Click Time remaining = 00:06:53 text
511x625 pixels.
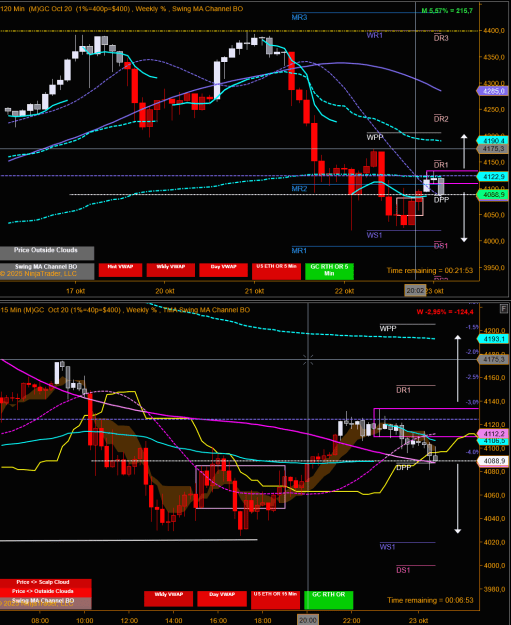[x=430, y=600]
